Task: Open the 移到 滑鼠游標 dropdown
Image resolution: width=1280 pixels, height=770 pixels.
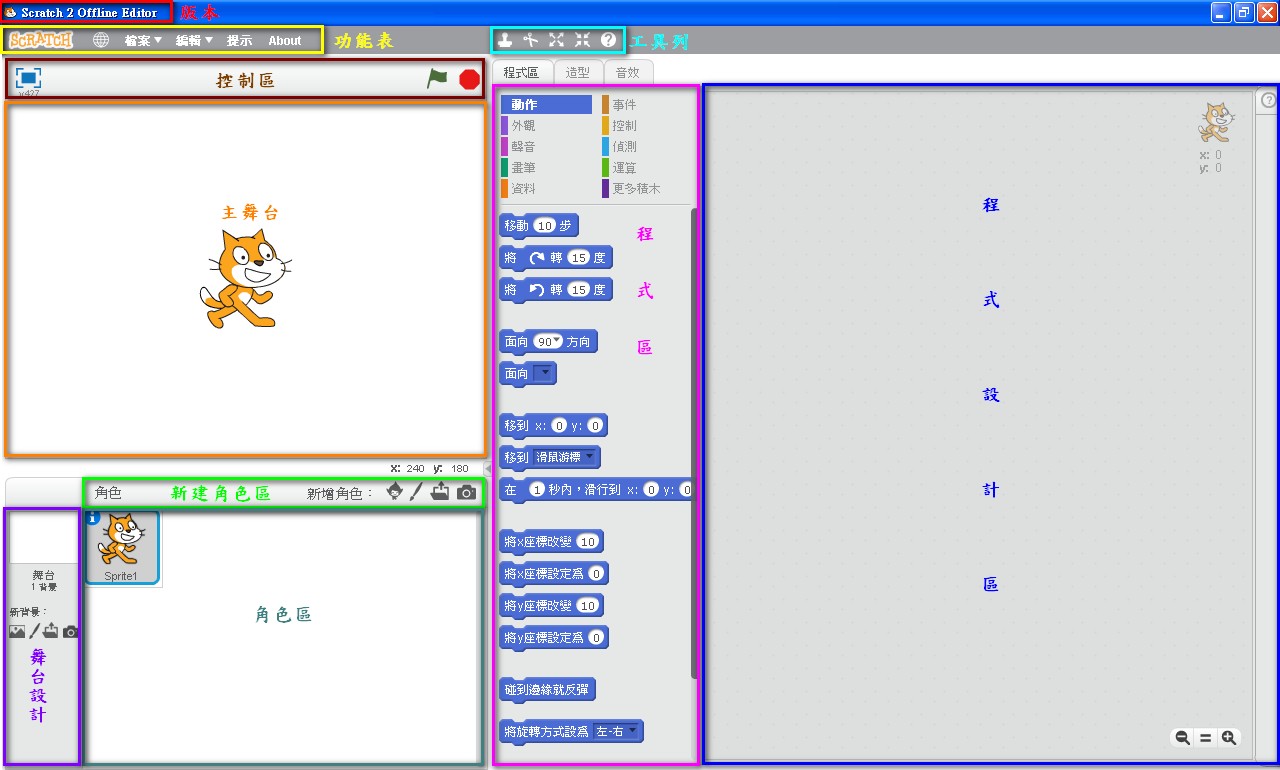Action: click(590, 457)
